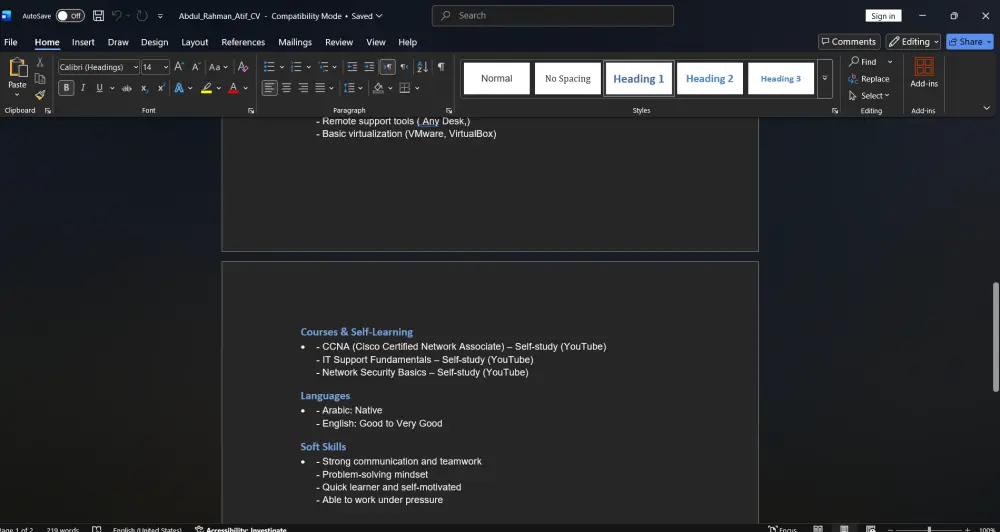Toggle the AutoSave switch
The width and height of the screenshot is (1000, 532).
pos(70,16)
